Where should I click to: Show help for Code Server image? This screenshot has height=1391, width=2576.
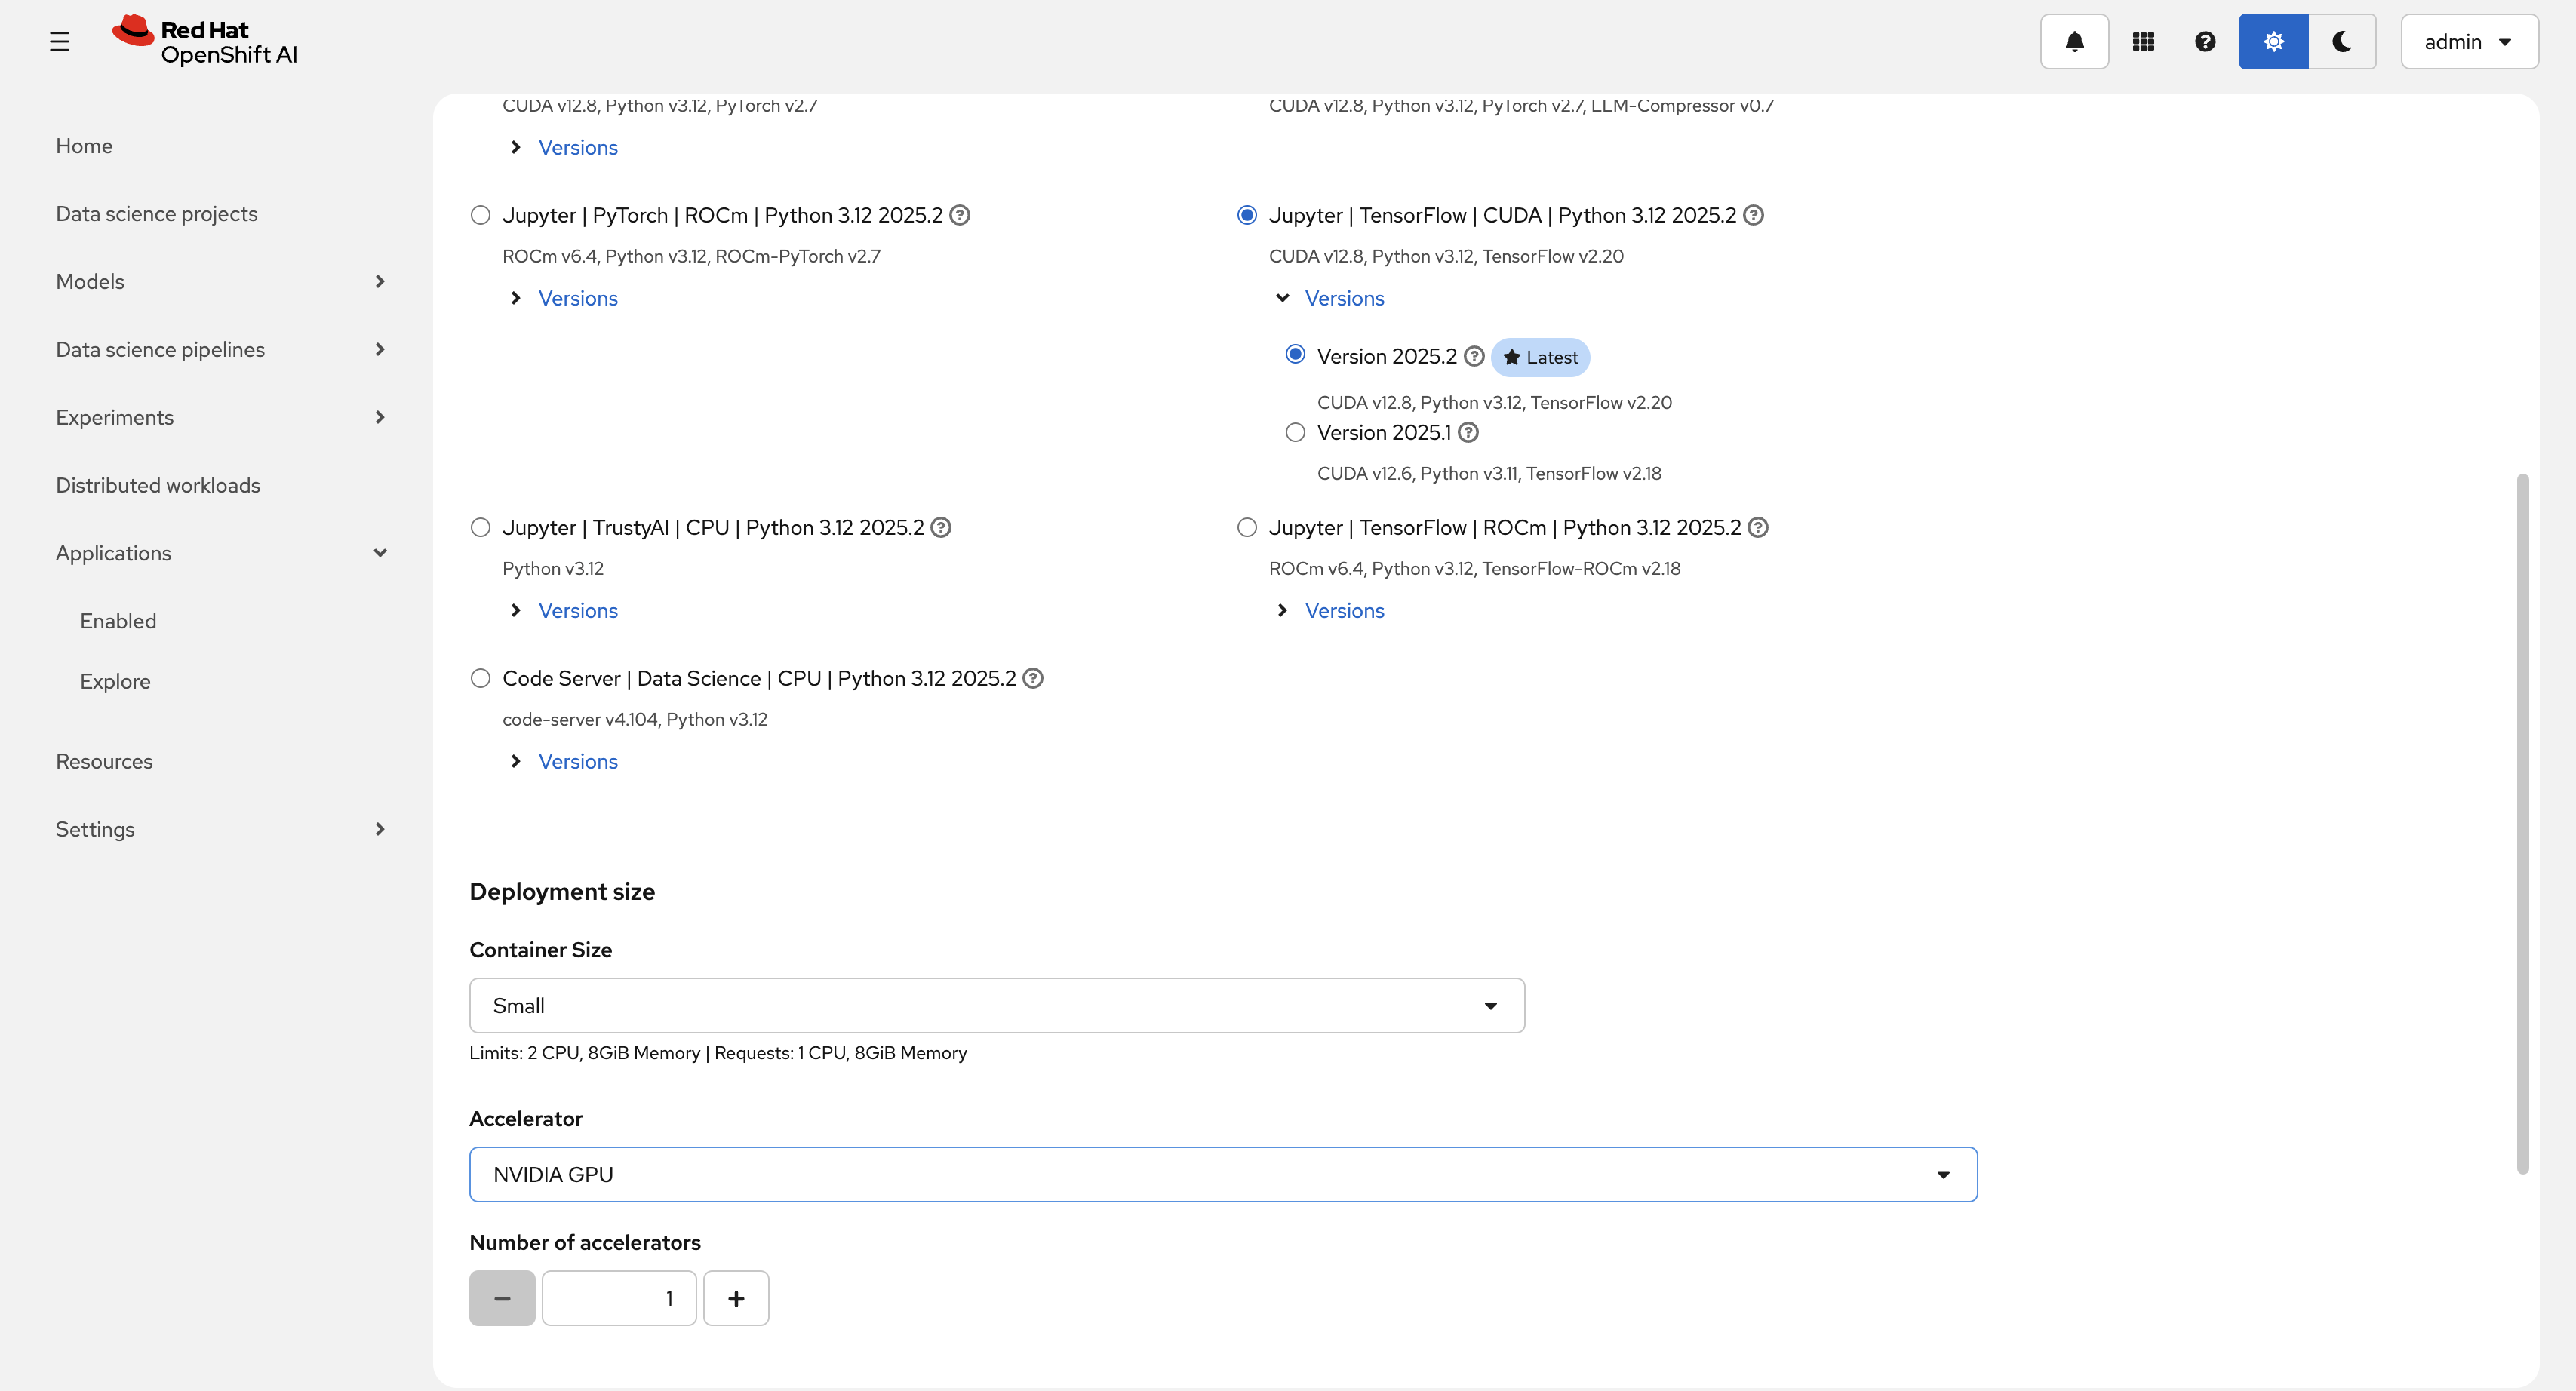point(1033,679)
